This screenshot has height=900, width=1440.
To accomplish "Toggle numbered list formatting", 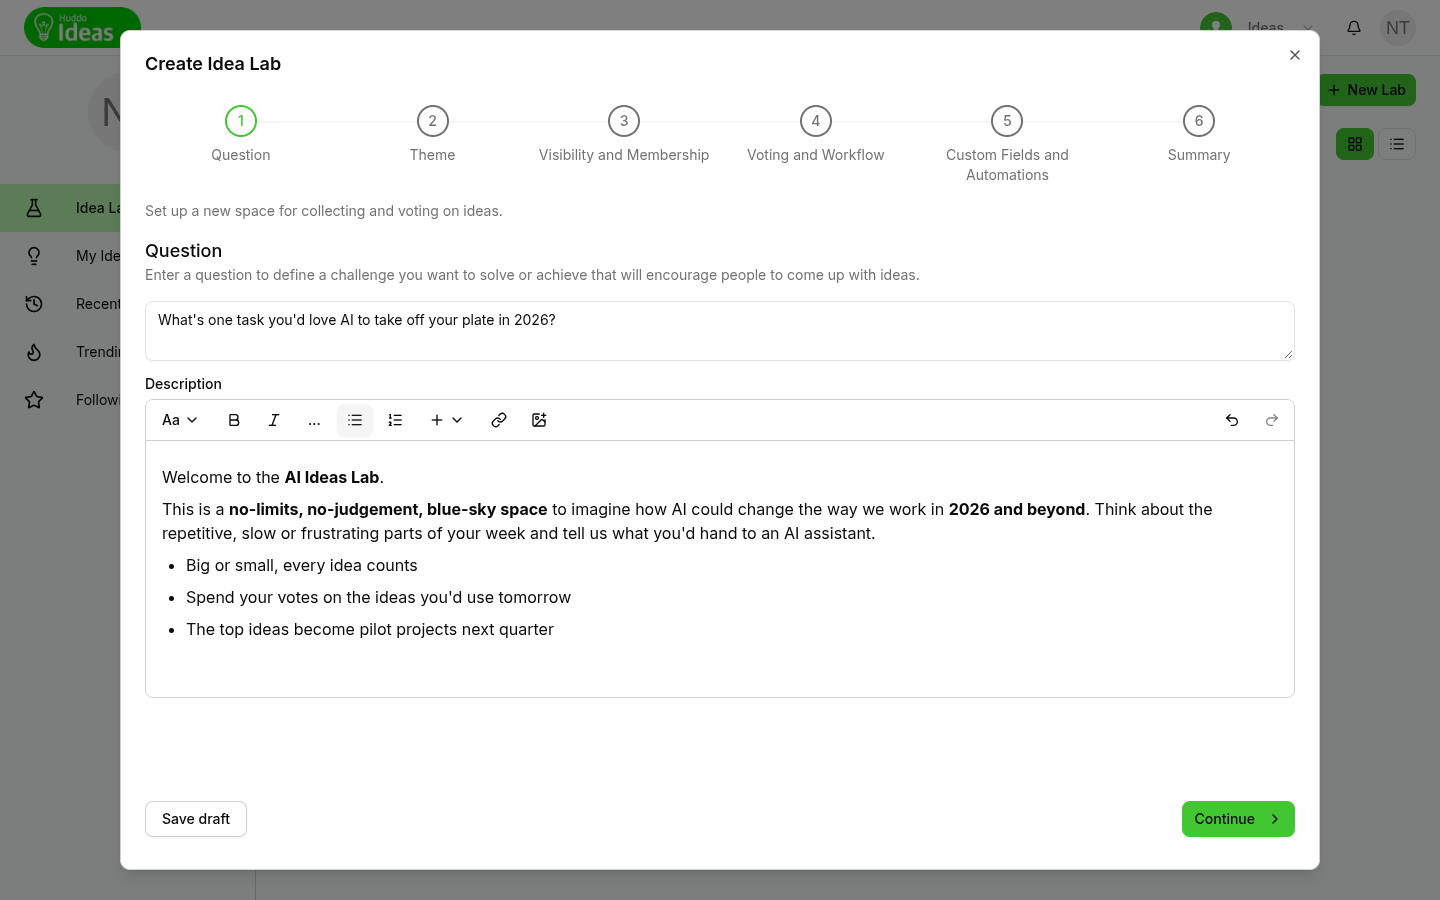I will pyautogui.click(x=395, y=420).
